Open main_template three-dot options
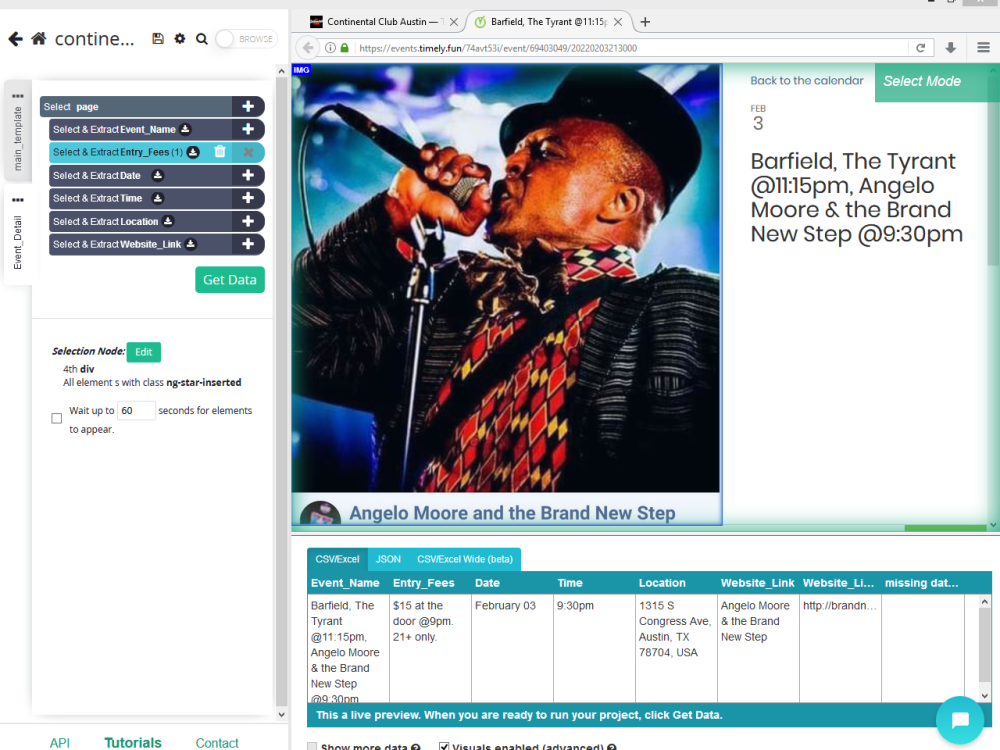 [x=18, y=96]
